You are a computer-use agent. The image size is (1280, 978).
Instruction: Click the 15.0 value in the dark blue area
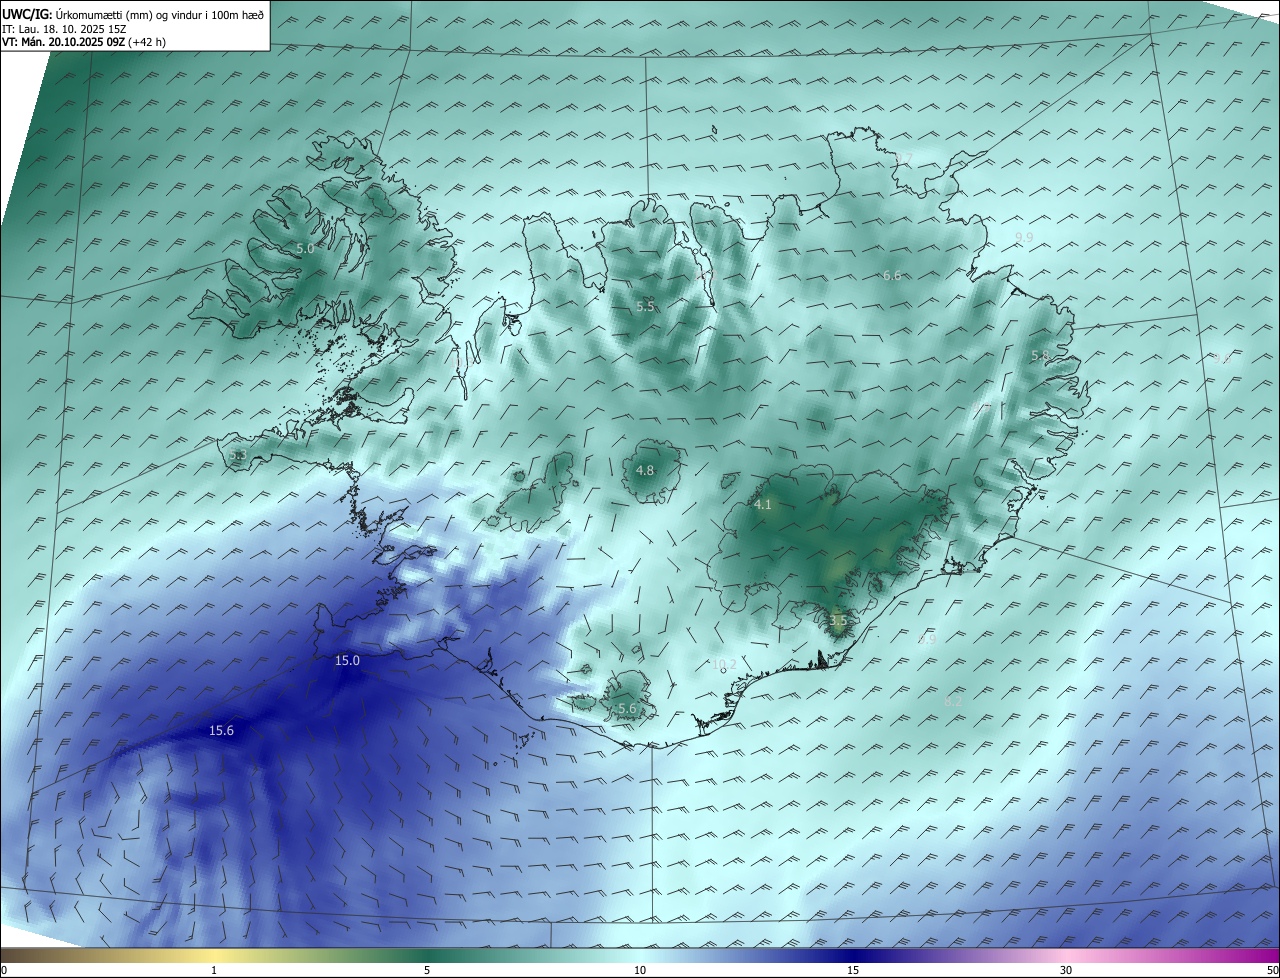pyautogui.click(x=347, y=661)
